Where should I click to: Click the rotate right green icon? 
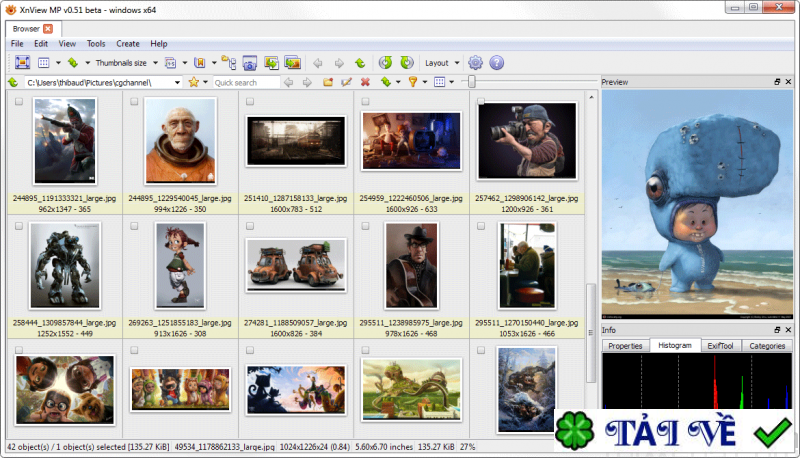[406, 62]
